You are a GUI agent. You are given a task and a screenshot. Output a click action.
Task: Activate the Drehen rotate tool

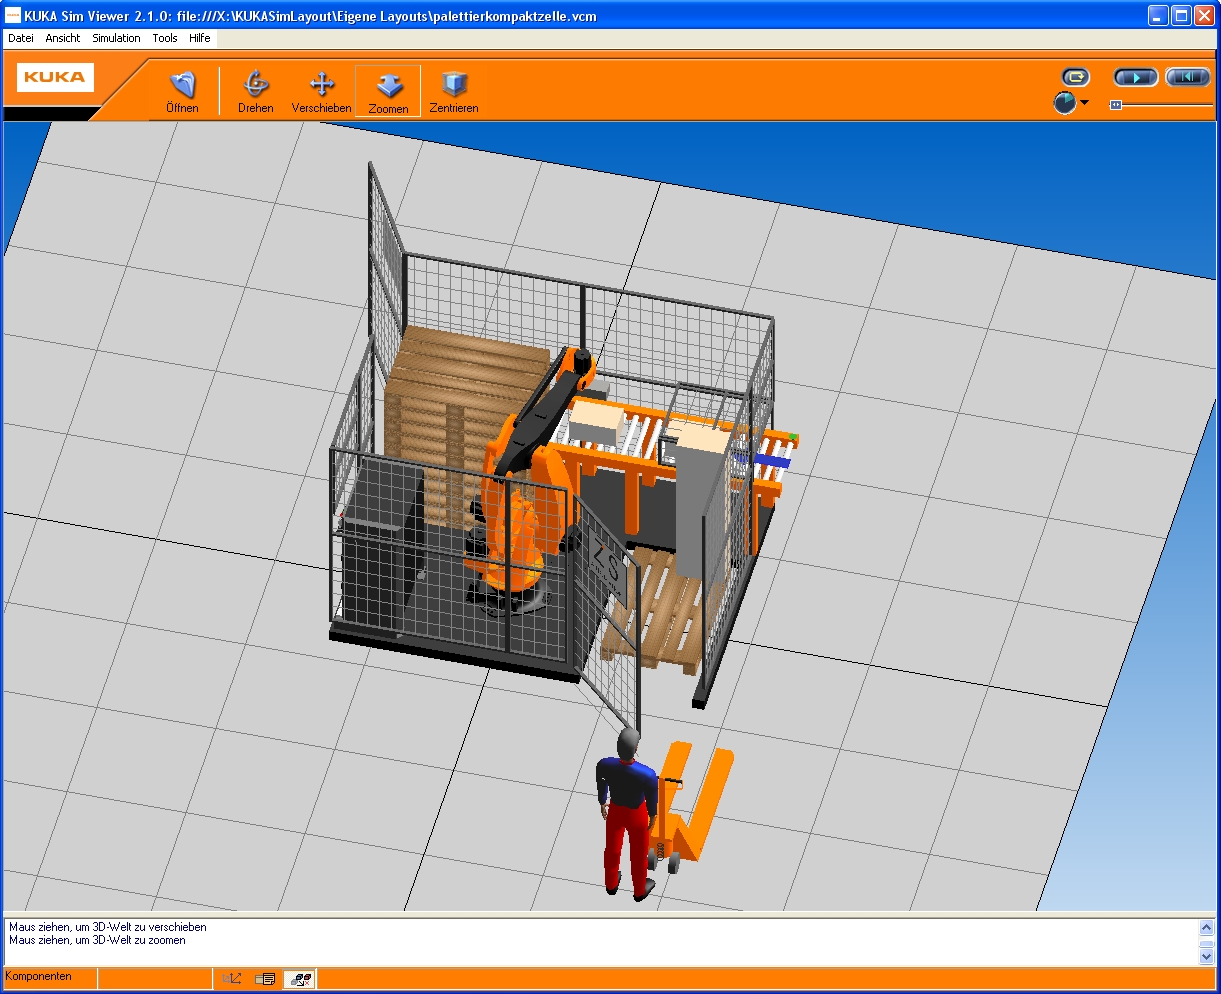pos(255,88)
